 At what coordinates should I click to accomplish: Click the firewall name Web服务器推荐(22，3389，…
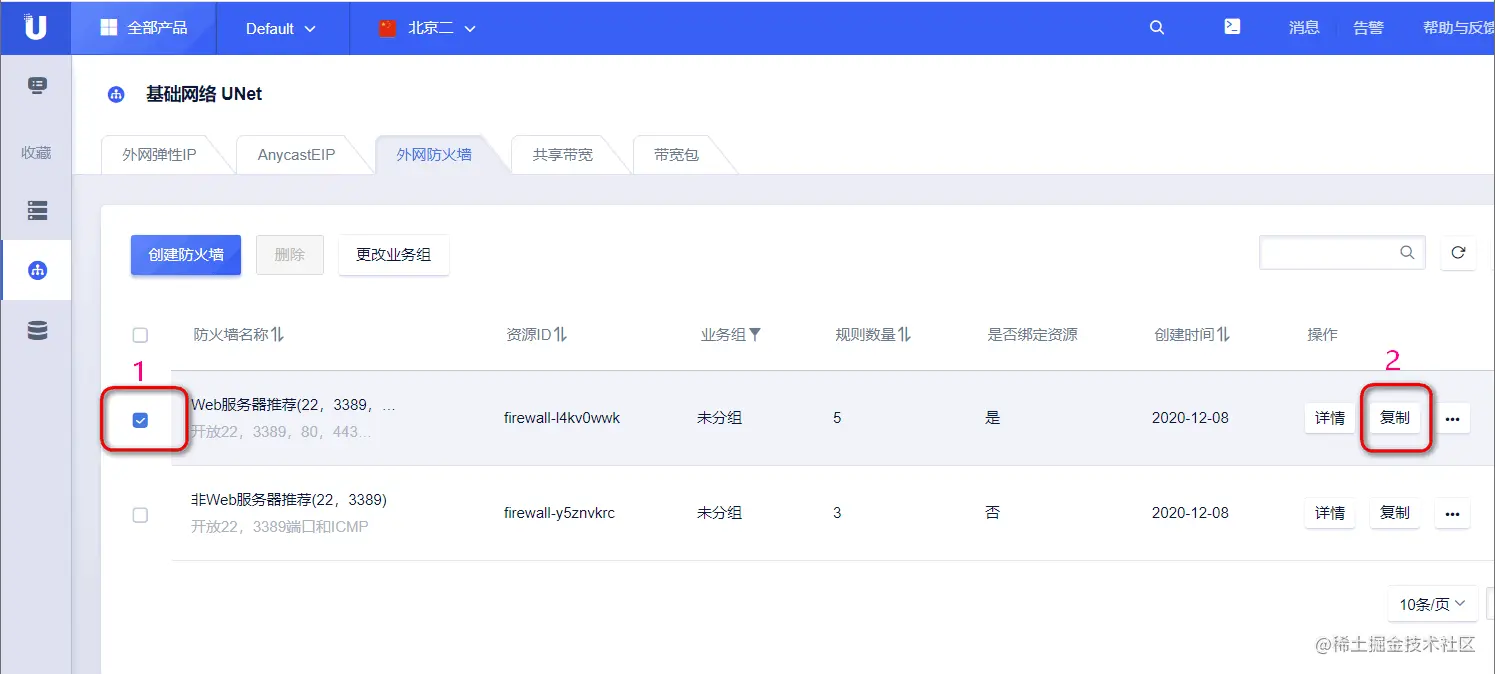[x=294, y=406]
